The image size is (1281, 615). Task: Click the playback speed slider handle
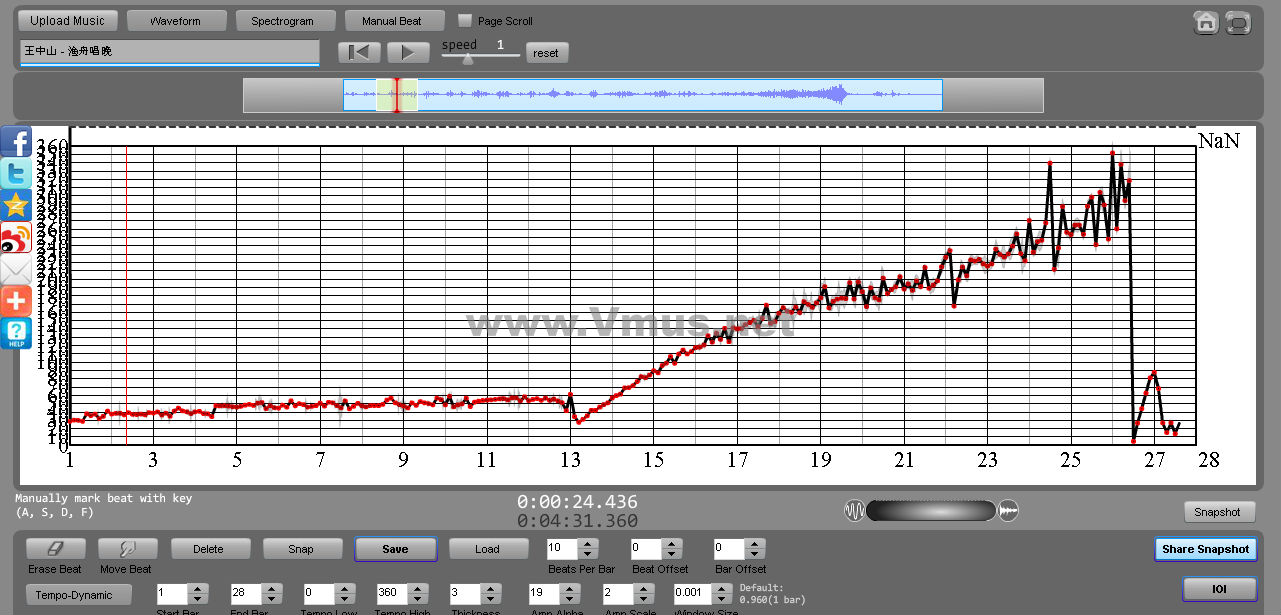[x=467, y=58]
